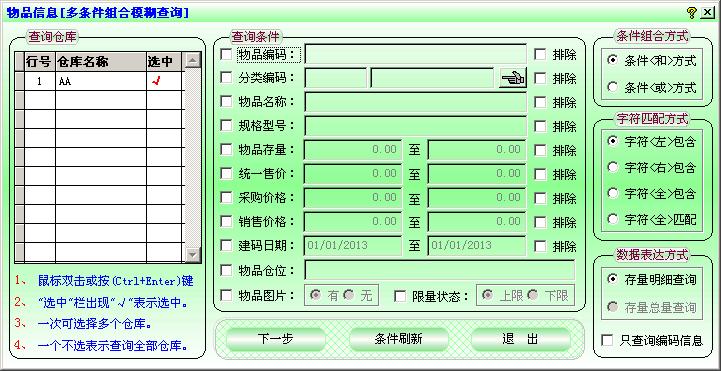
Task: Select 存量总量查询 radio button
Action: 612,307
